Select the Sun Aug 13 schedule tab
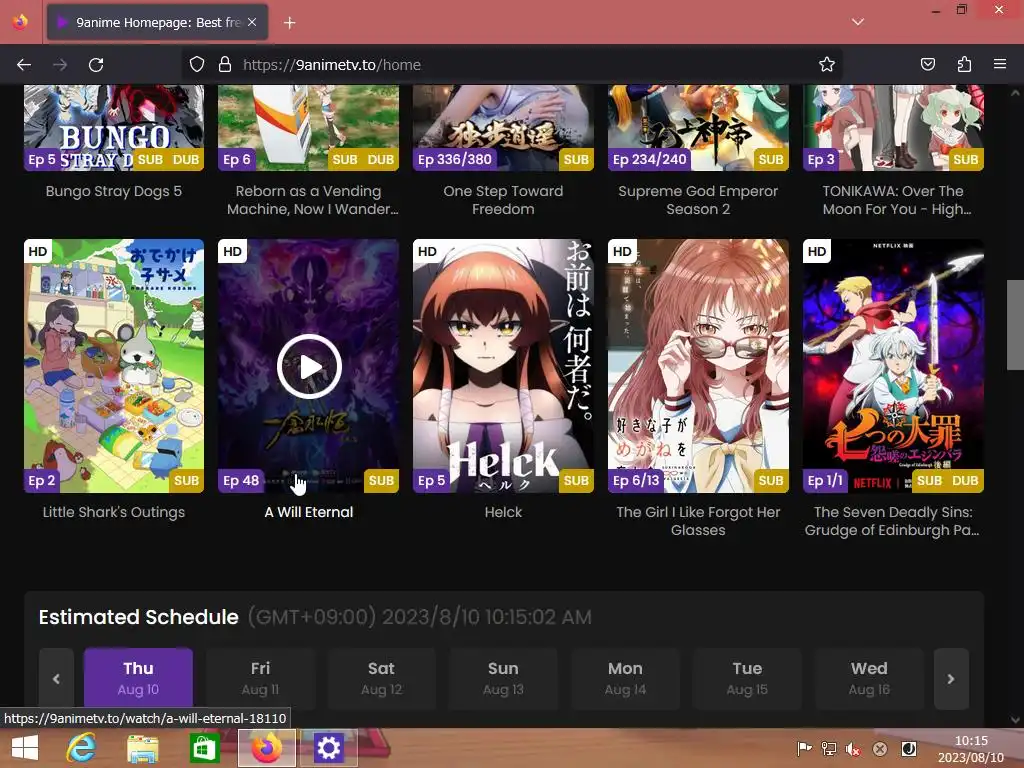The width and height of the screenshot is (1024, 768). coord(503,678)
